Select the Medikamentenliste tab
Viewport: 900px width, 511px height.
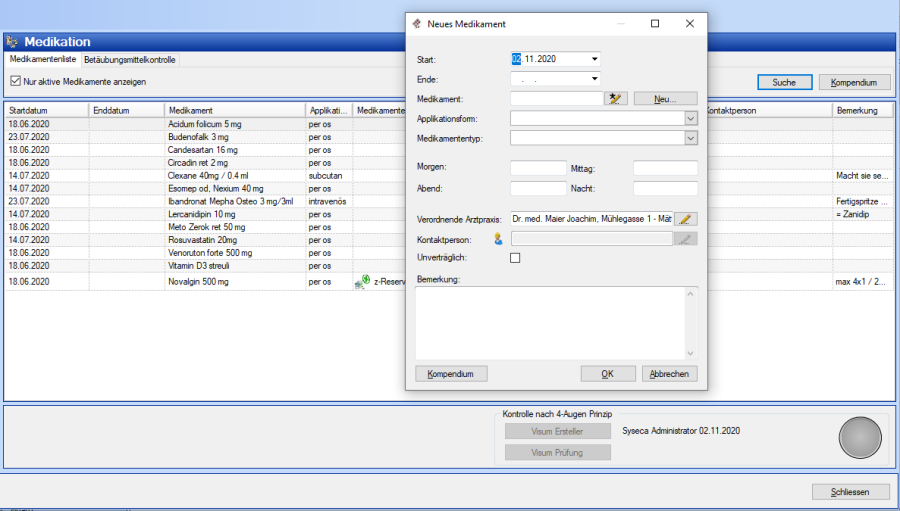point(43,60)
